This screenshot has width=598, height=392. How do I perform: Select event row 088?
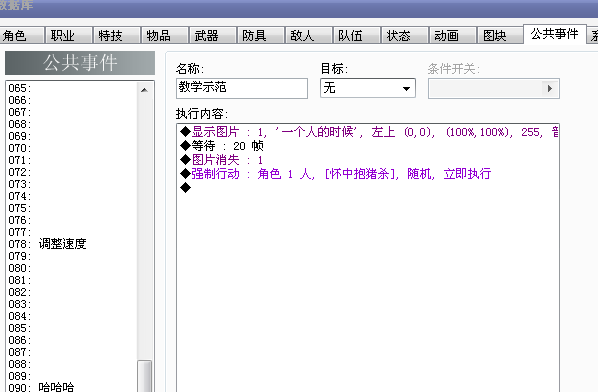(x=72, y=364)
